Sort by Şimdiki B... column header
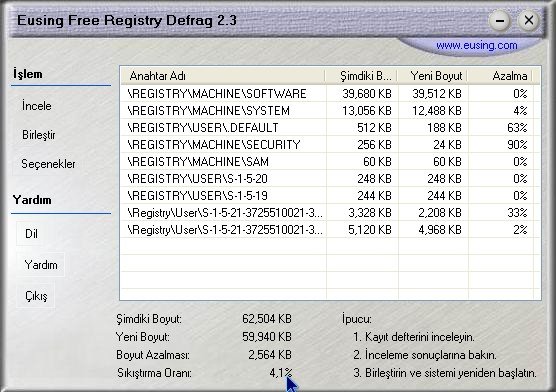The height and width of the screenshot is (392, 556). tap(361, 76)
